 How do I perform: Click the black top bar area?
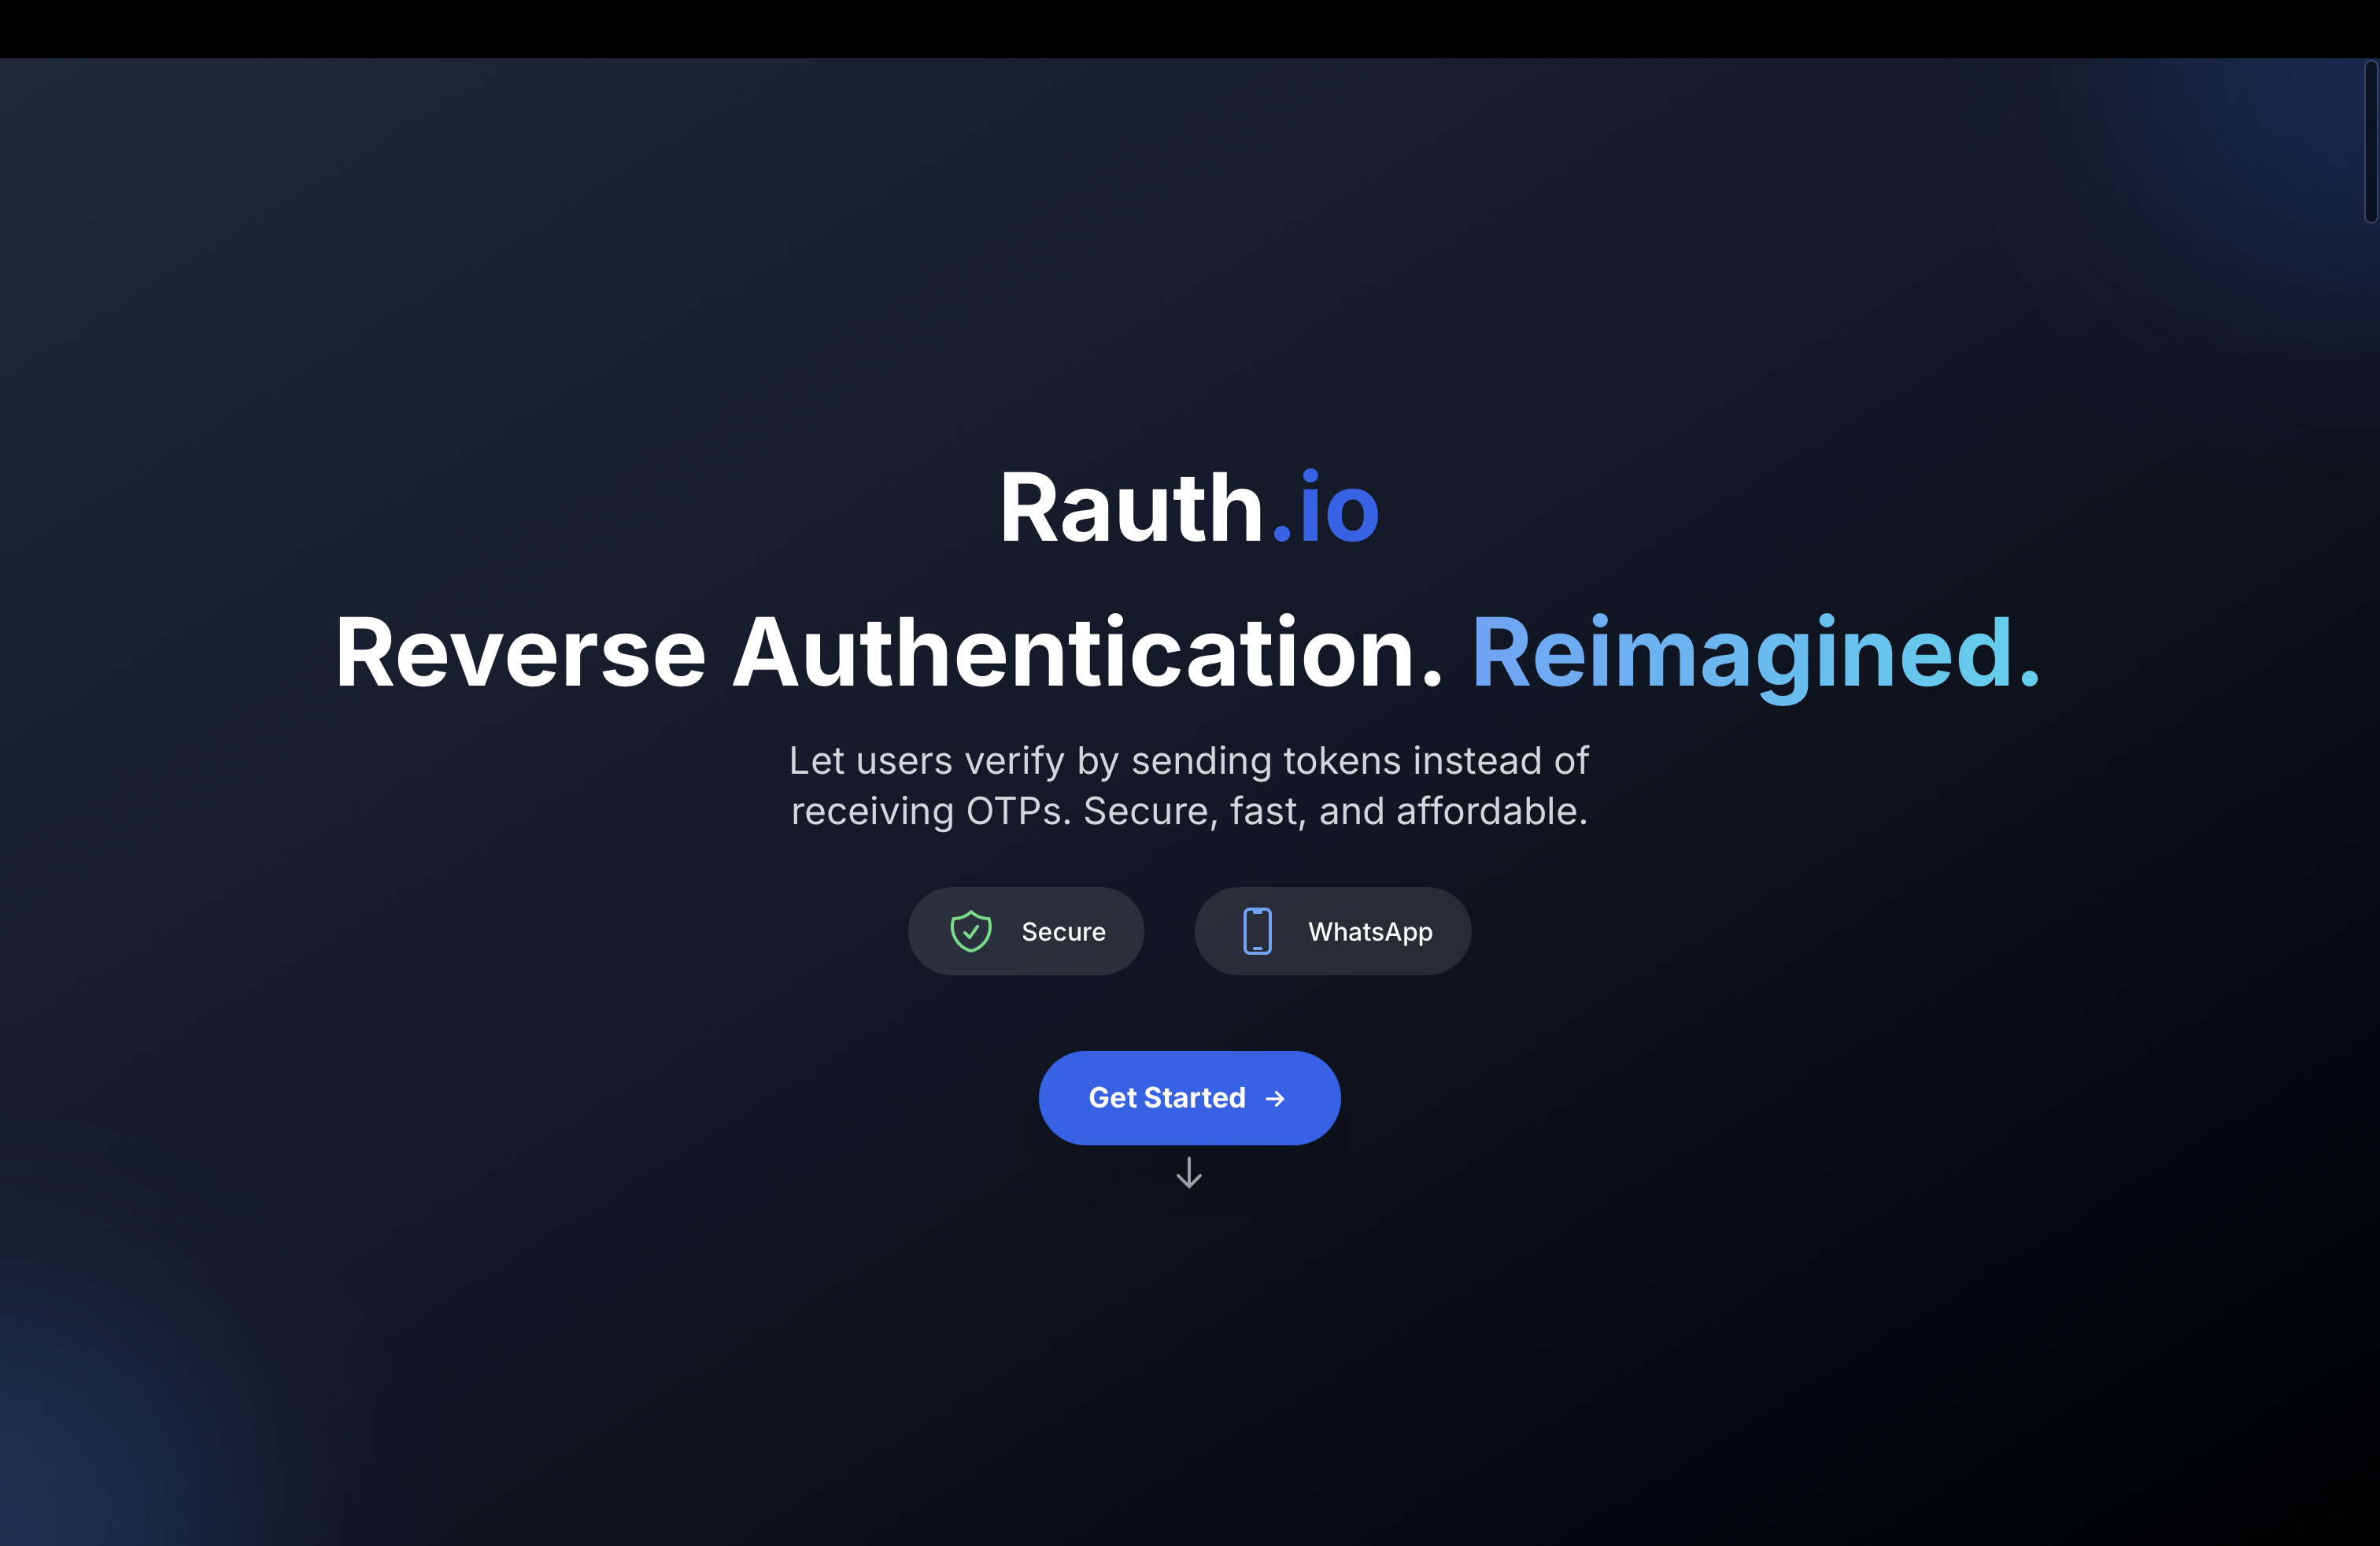1189,28
